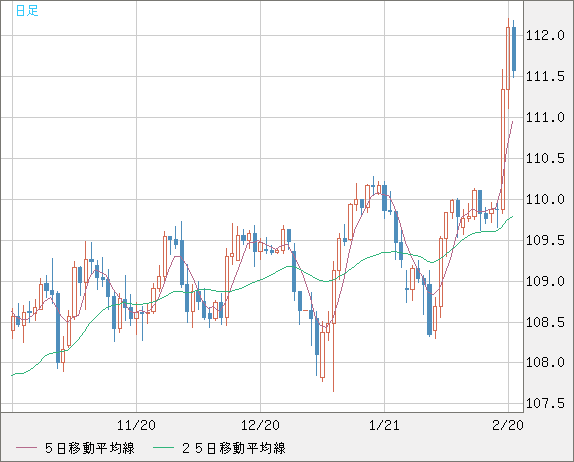
Task: Click the 1/21 date axis label
Action: coord(384,425)
